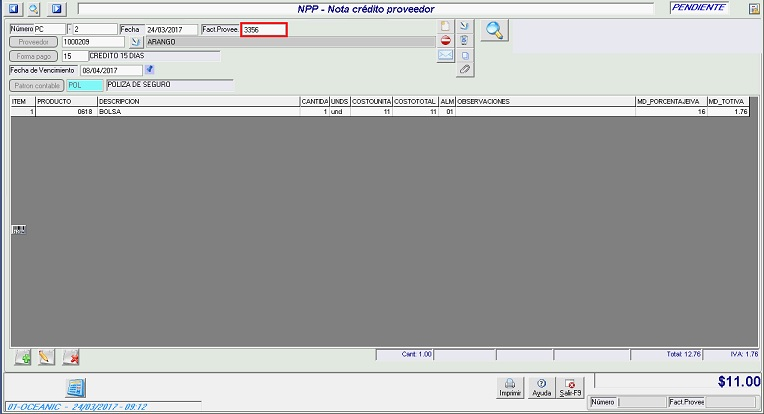The image size is (764, 414).
Task: Click the Imprimir print button
Action: click(510, 387)
